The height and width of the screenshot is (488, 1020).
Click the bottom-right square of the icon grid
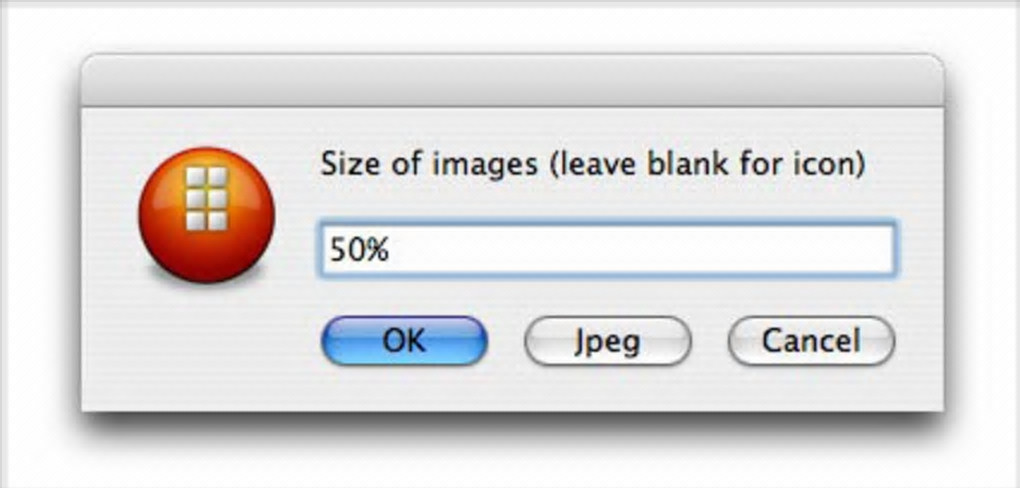point(217,219)
